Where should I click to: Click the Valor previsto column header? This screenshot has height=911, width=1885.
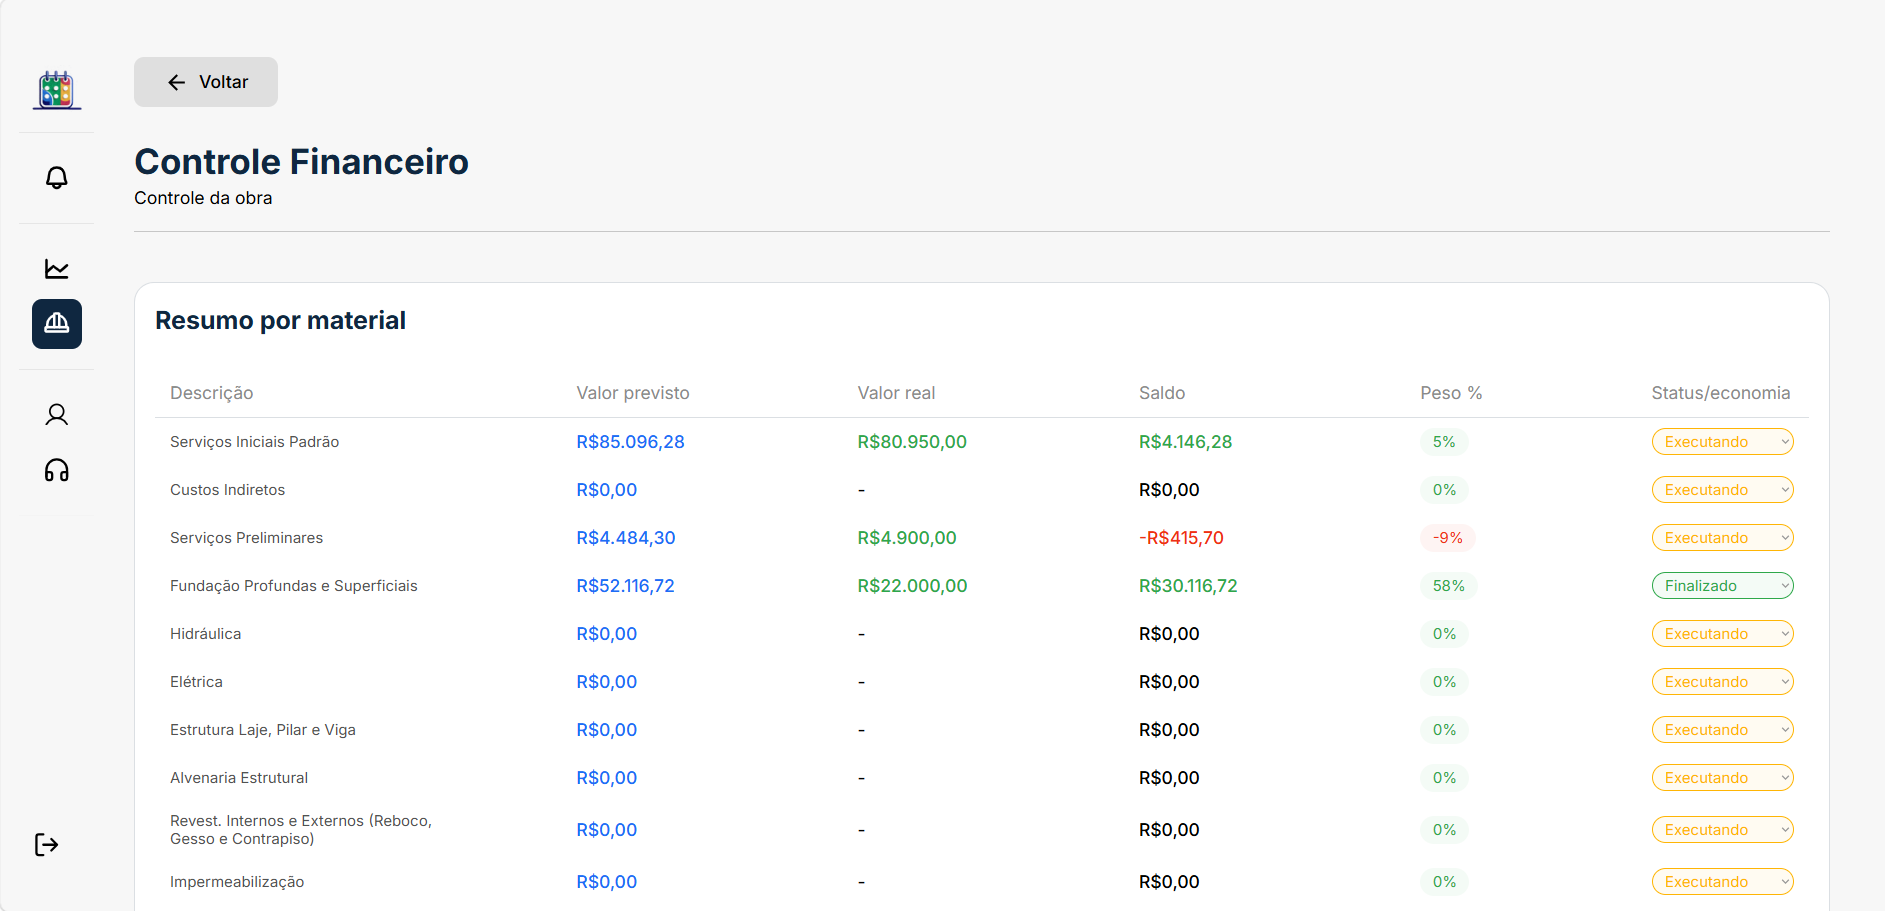tap(633, 393)
